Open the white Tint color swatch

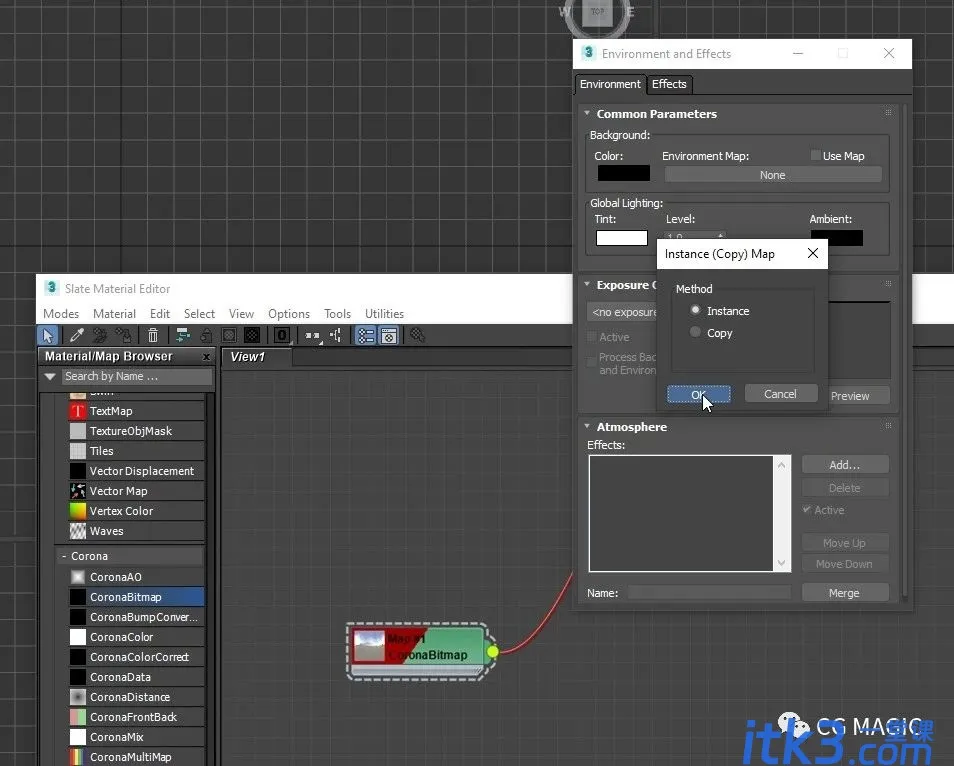point(622,238)
